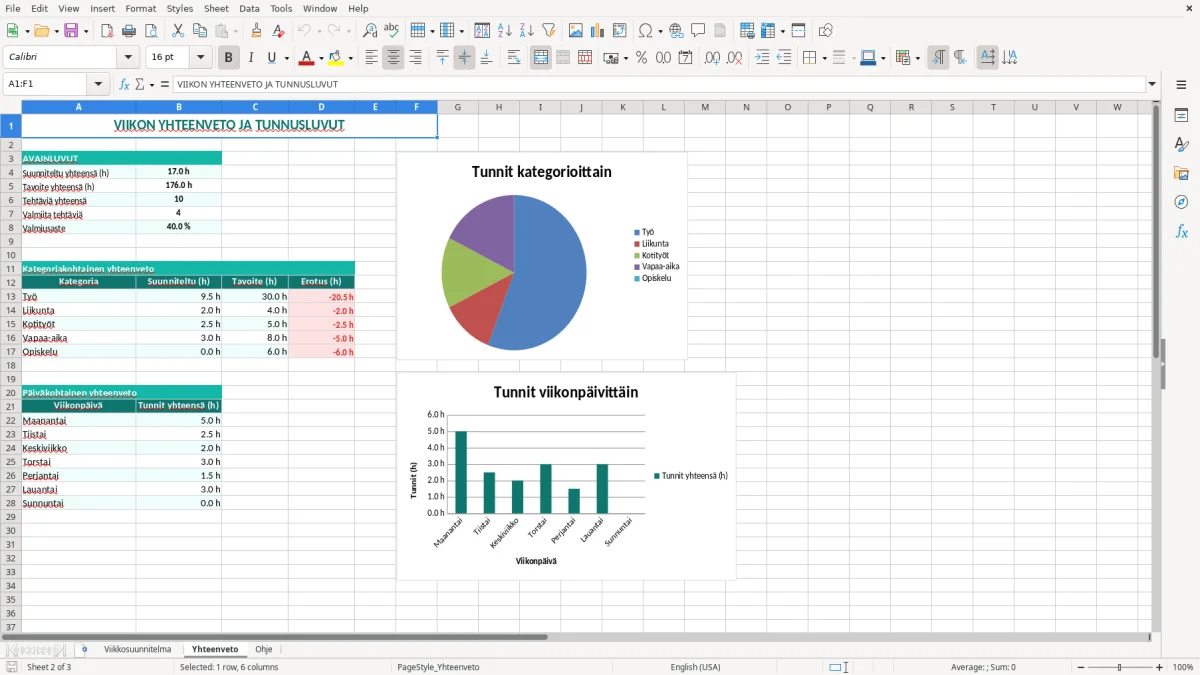Image resolution: width=1200 pixels, height=675 pixels.
Task: Click the zoom in plus button
Action: pyautogui.click(x=1160, y=667)
